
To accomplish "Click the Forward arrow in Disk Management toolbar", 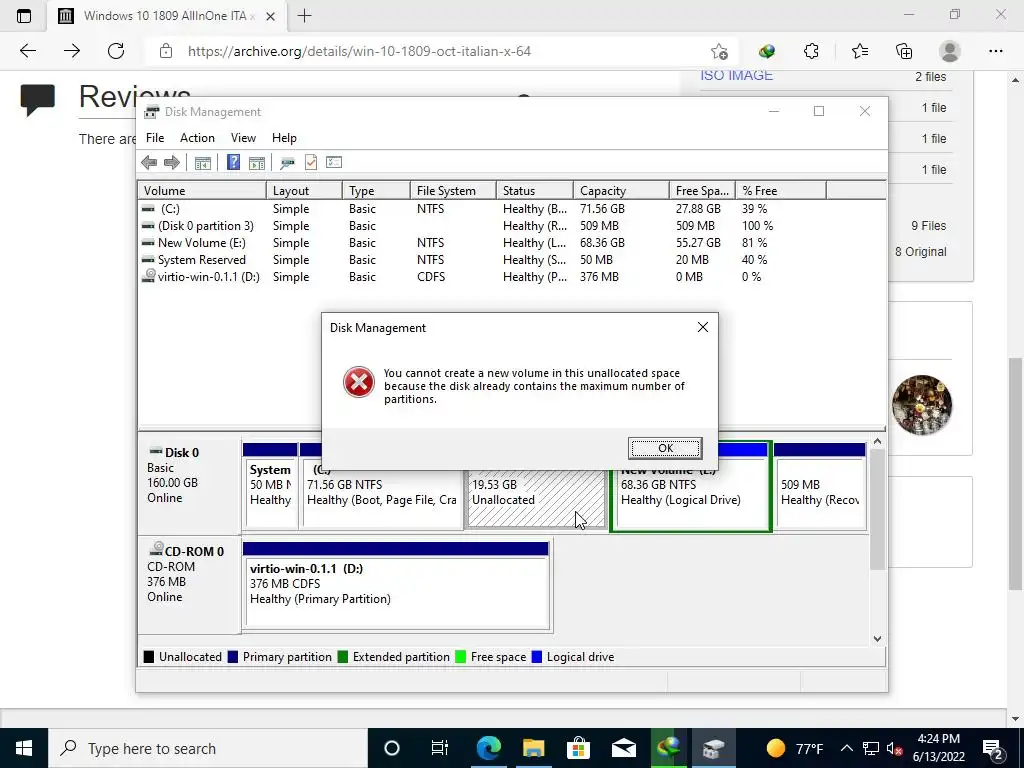I will coord(172,163).
